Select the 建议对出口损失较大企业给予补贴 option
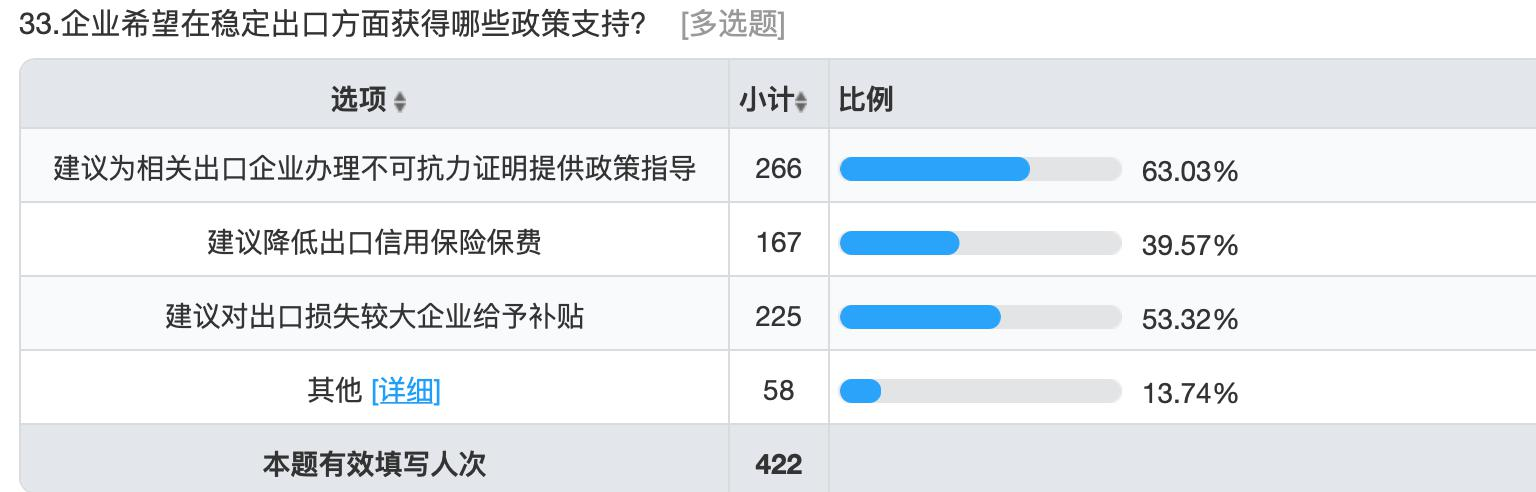 point(374,316)
